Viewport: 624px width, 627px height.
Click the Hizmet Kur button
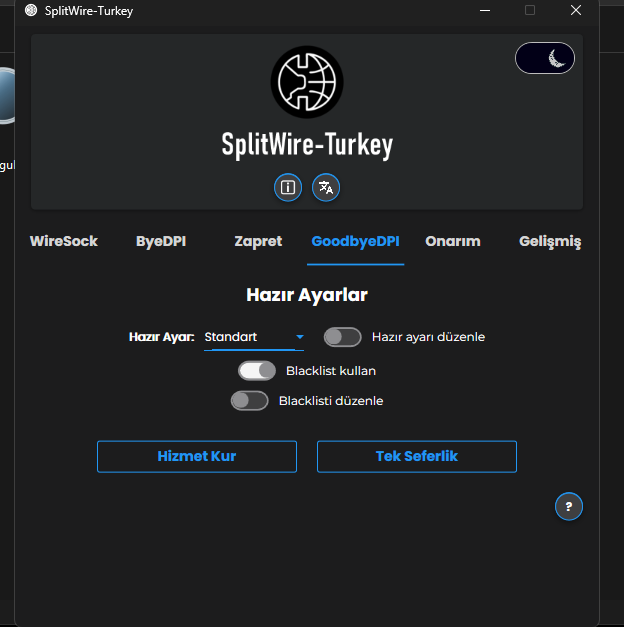197,456
